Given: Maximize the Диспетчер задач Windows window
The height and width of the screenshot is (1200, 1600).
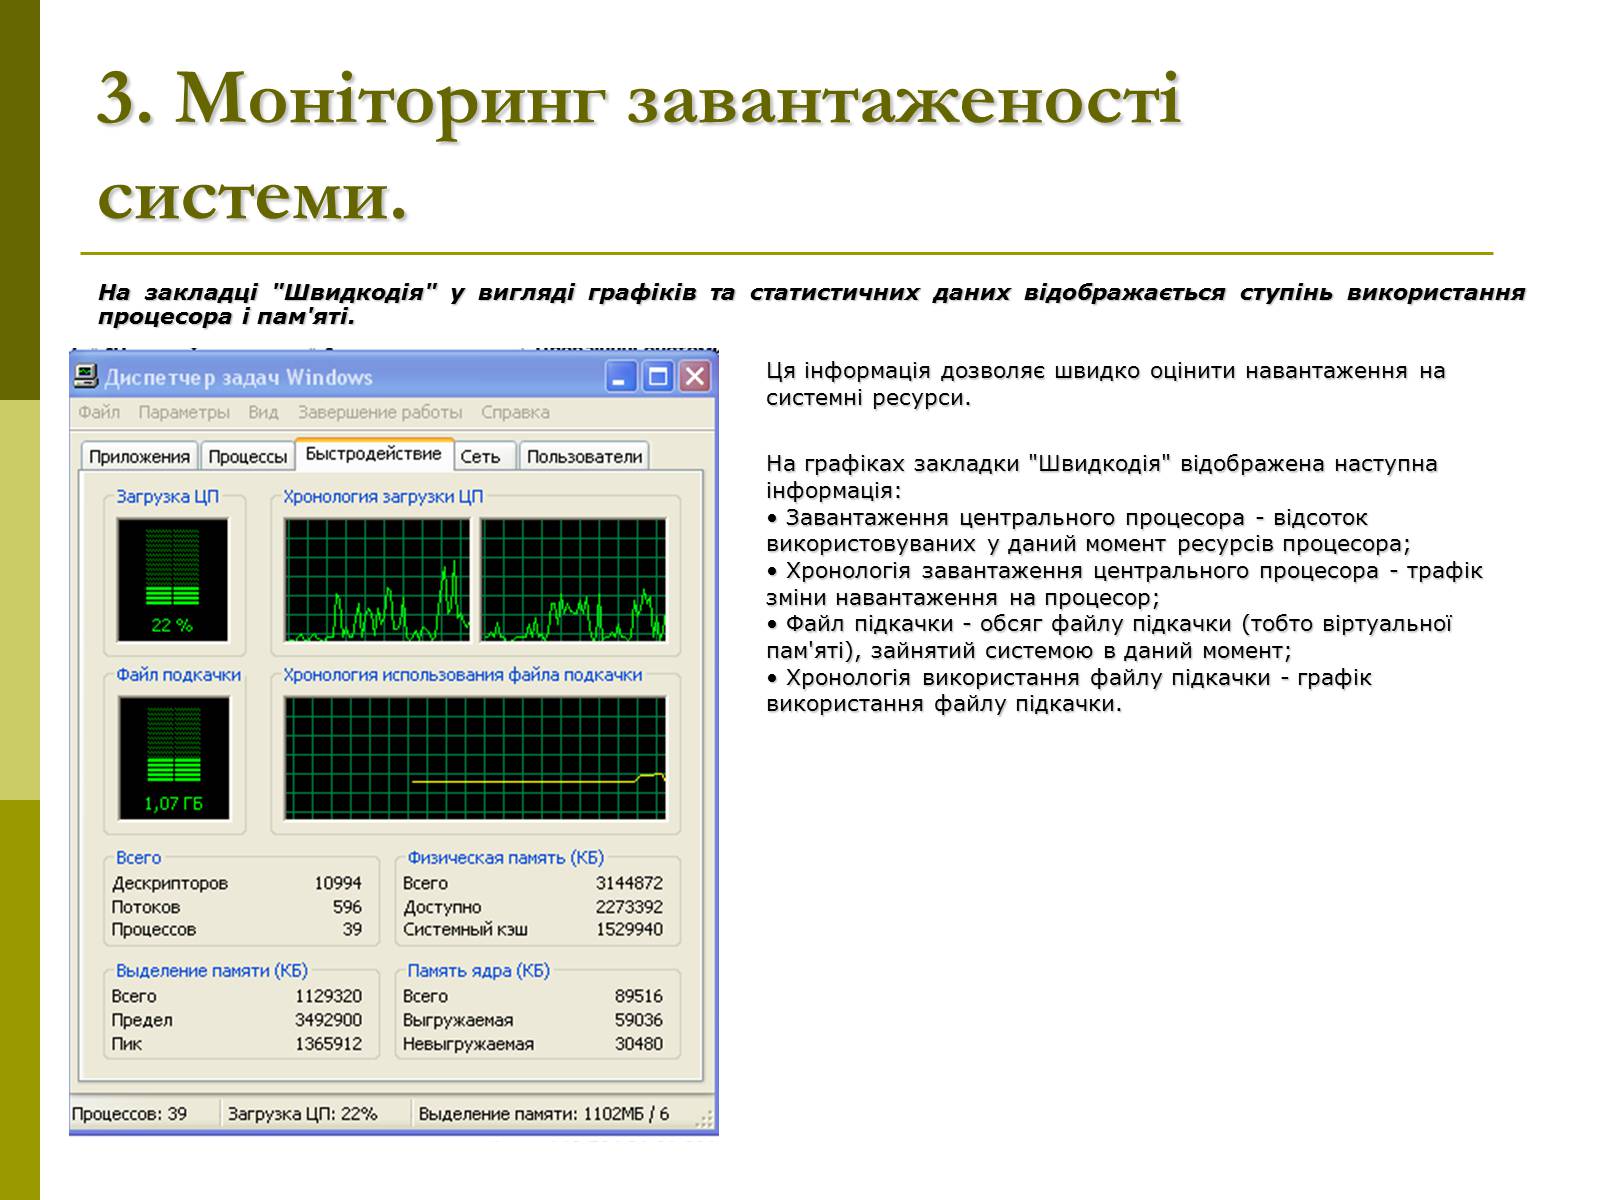Looking at the screenshot, I should (x=658, y=377).
